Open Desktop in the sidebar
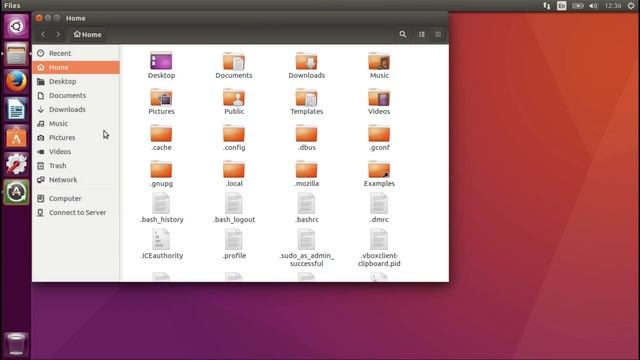640x360 pixels. pyautogui.click(x=76, y=81)
